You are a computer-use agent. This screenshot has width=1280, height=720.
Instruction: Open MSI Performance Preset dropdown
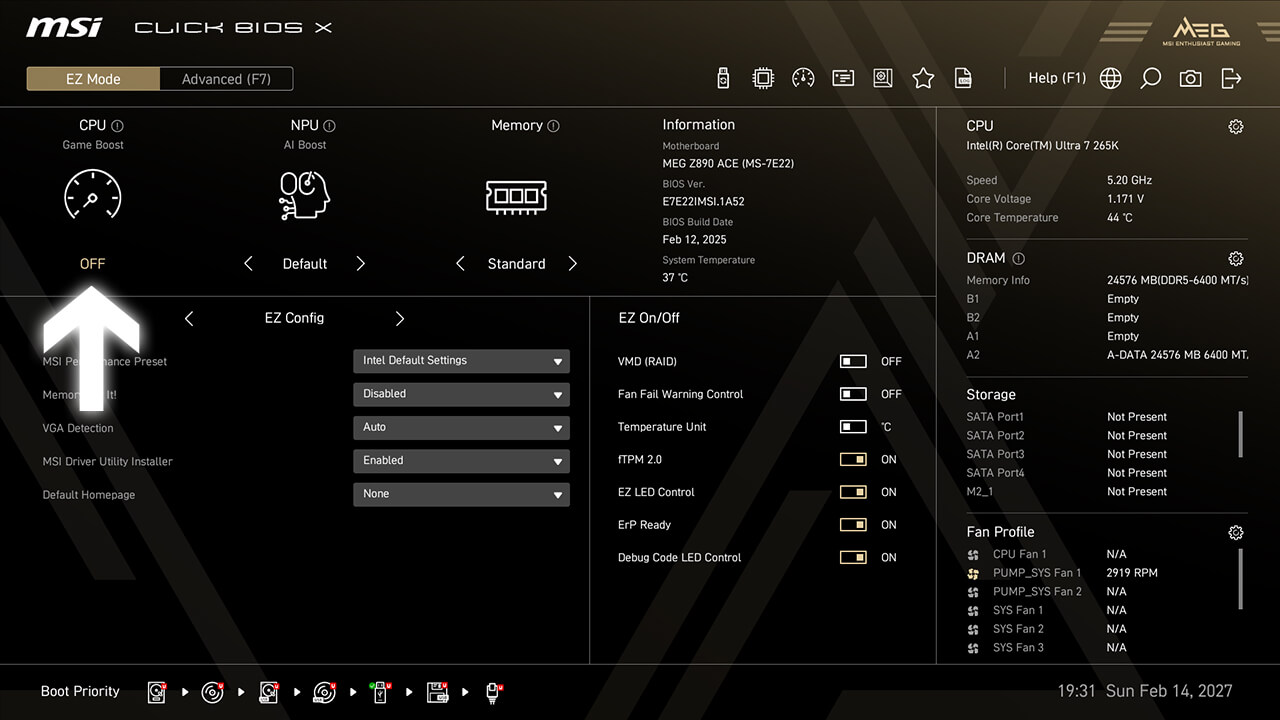point(461,361)
